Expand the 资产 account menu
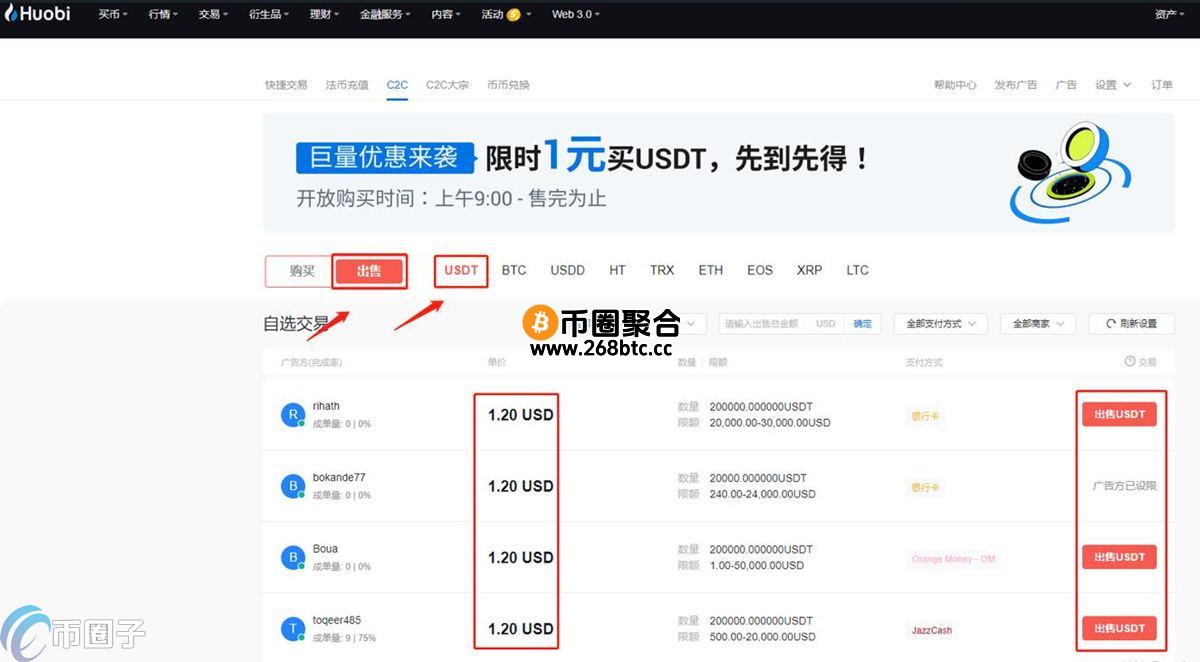The image size is (1200, 662). tap(1170, 15)
